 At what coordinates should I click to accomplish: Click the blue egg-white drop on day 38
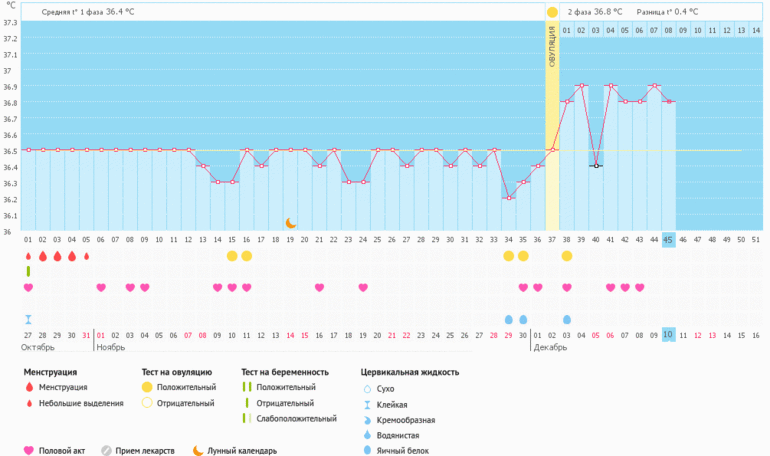(567, 319)
